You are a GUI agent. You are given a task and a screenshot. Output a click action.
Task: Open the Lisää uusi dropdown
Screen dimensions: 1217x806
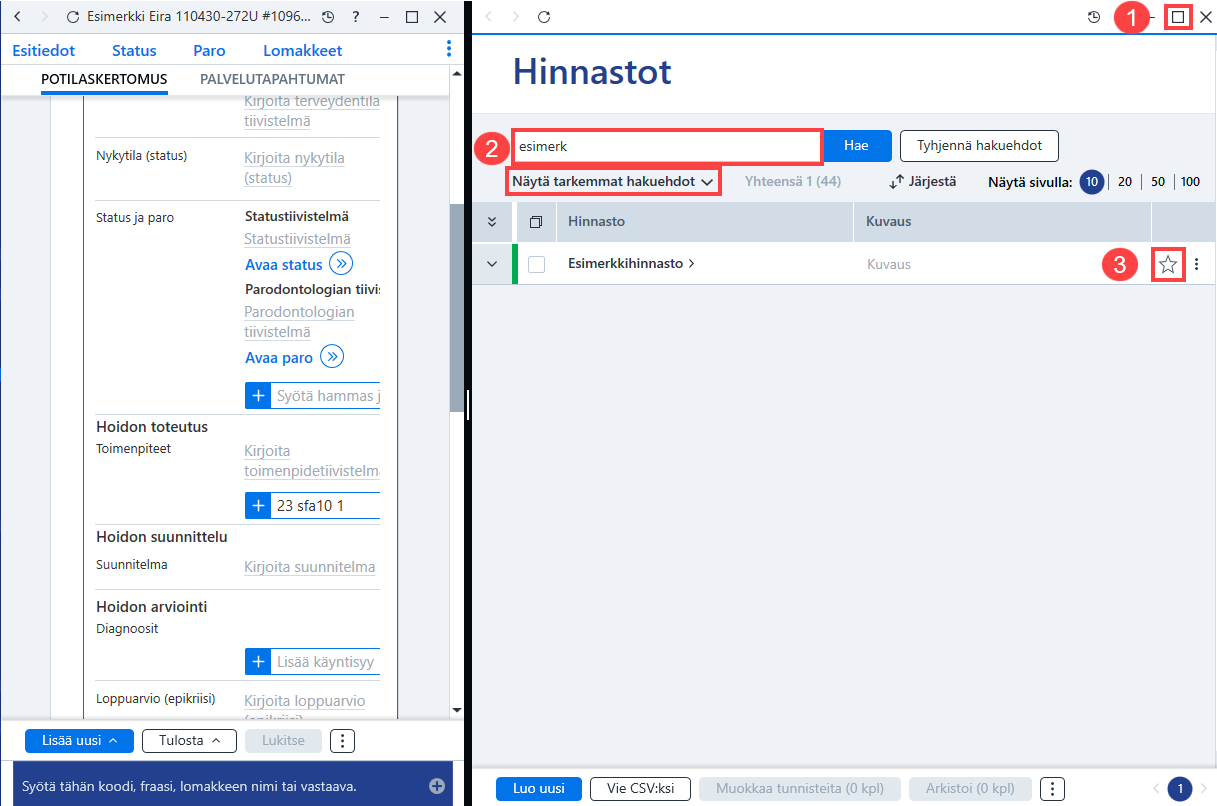click(79, 741)
